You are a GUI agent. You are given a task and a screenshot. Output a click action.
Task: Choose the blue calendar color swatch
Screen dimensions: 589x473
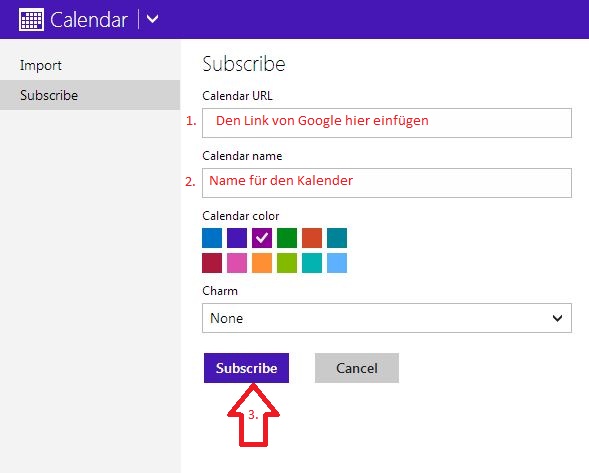tap(212, 238)
